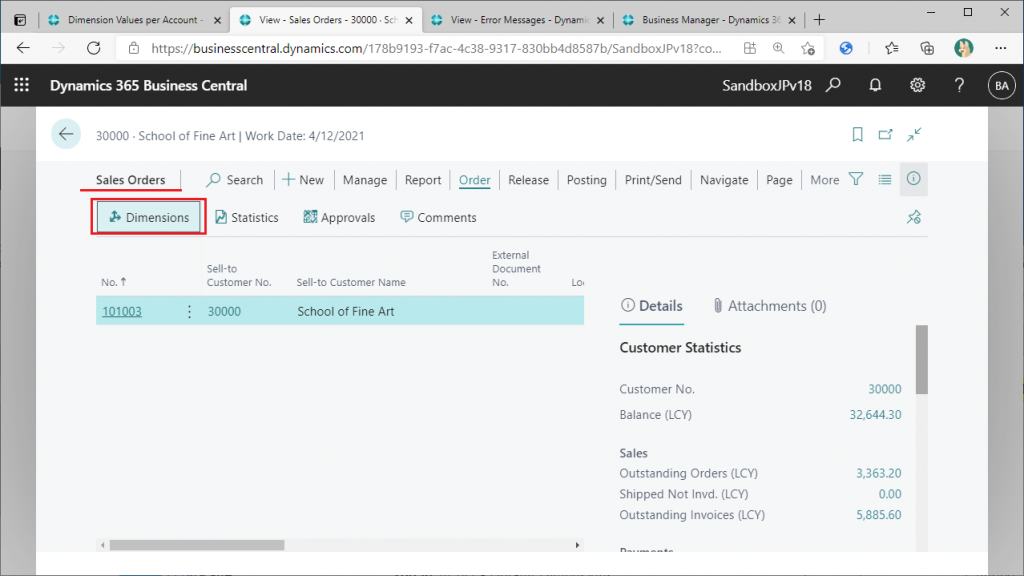
Task: Open the Posting menu
Action: (x=586, y=180)
